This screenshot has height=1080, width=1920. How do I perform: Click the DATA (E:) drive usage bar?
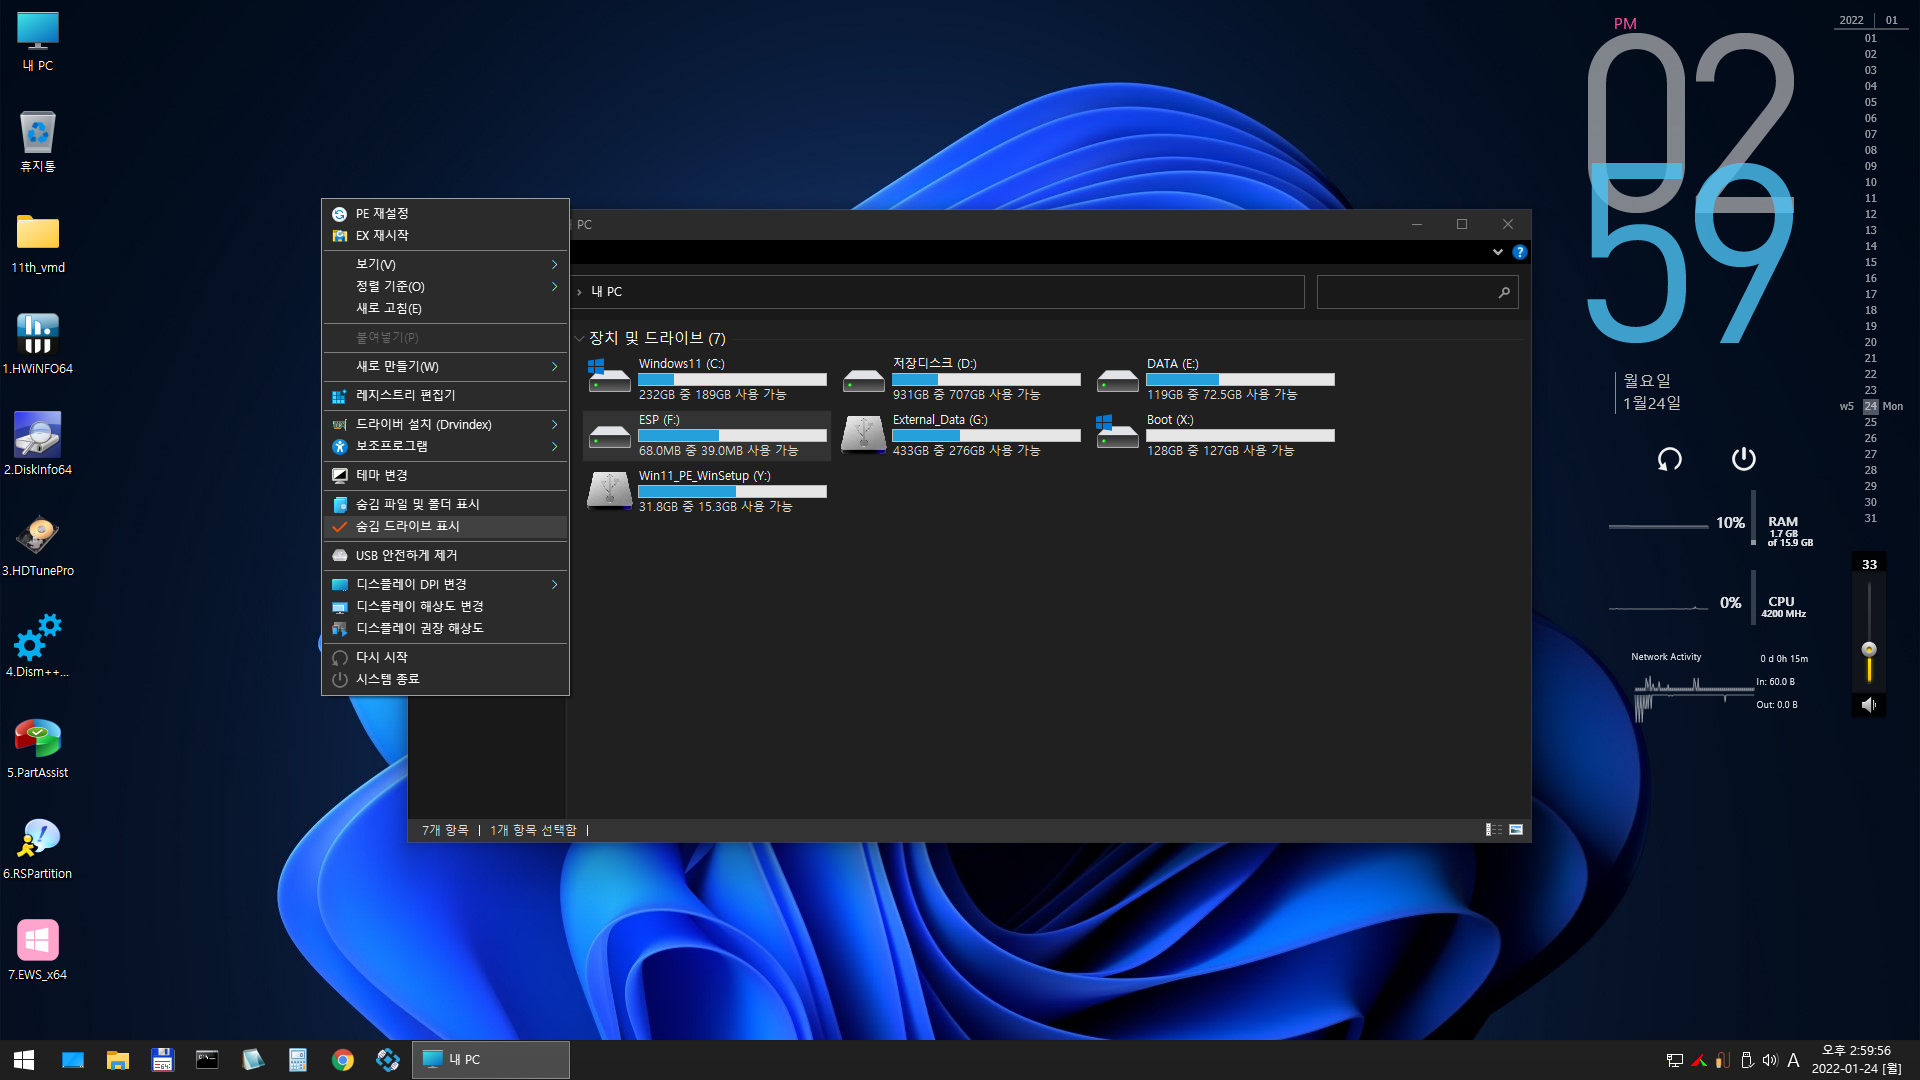(1240, 380)
